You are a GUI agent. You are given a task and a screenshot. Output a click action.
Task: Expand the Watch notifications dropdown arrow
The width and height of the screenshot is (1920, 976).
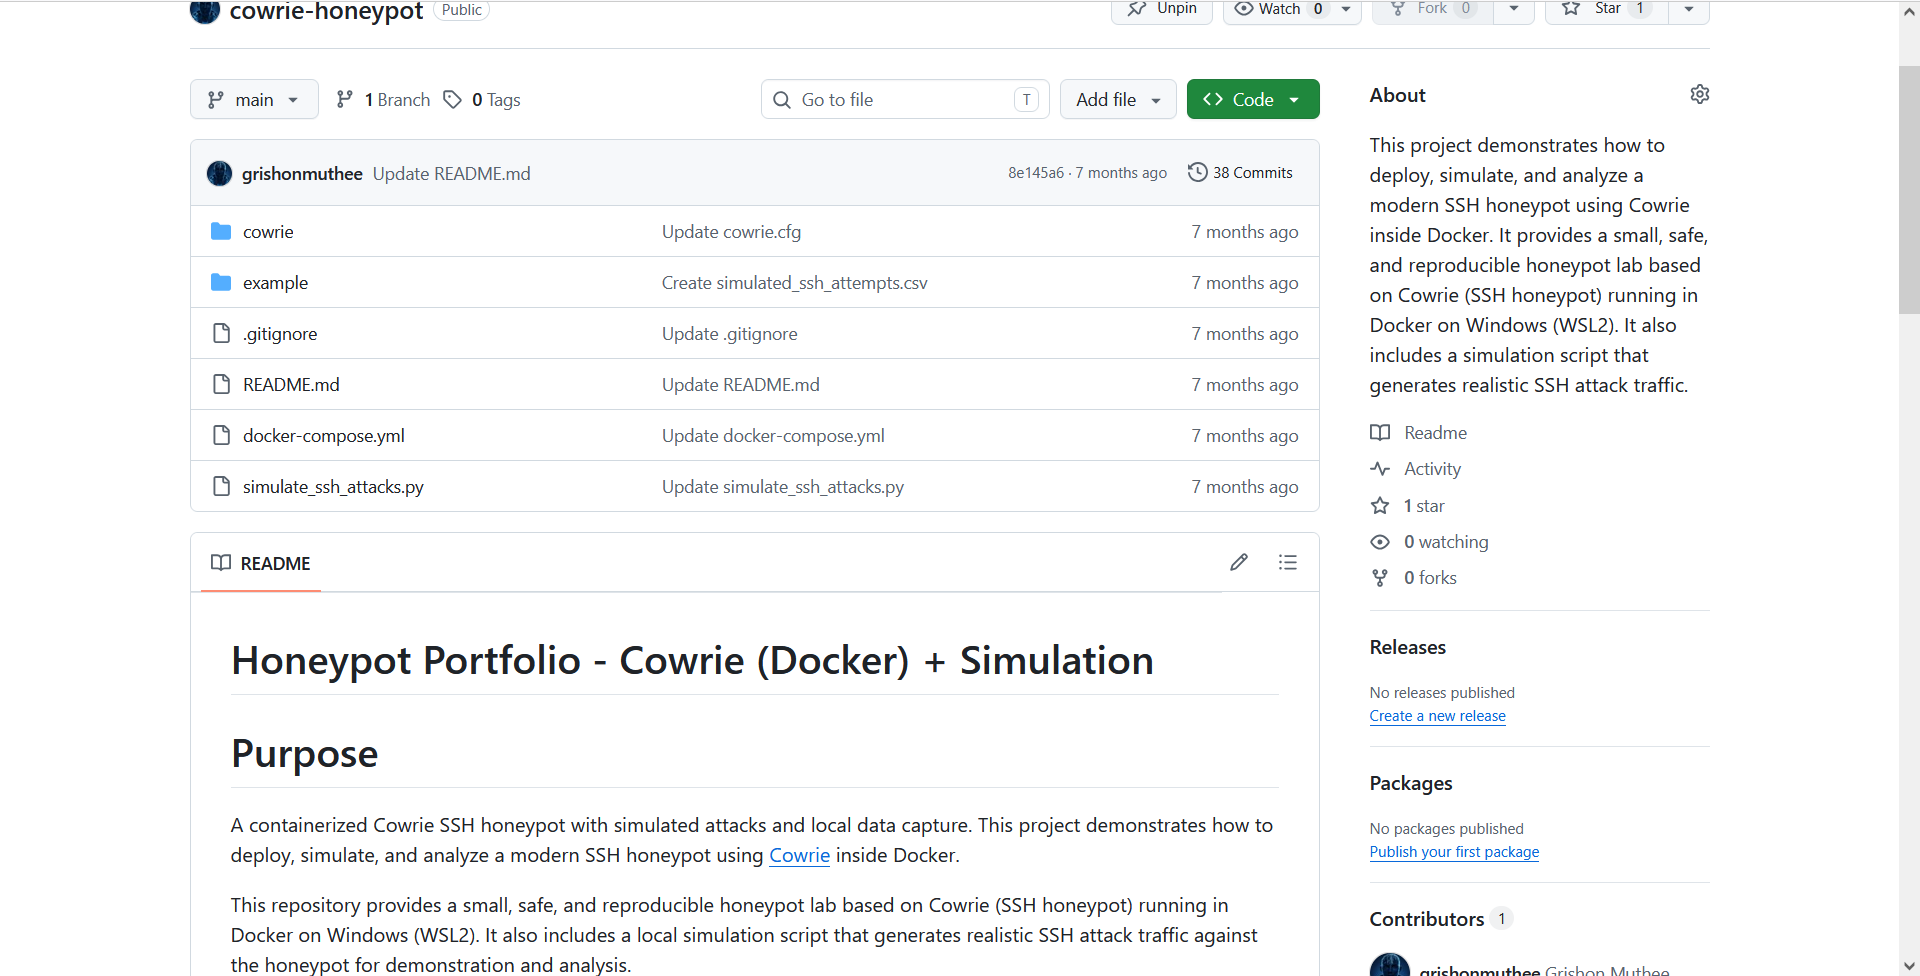[1346, 9]
